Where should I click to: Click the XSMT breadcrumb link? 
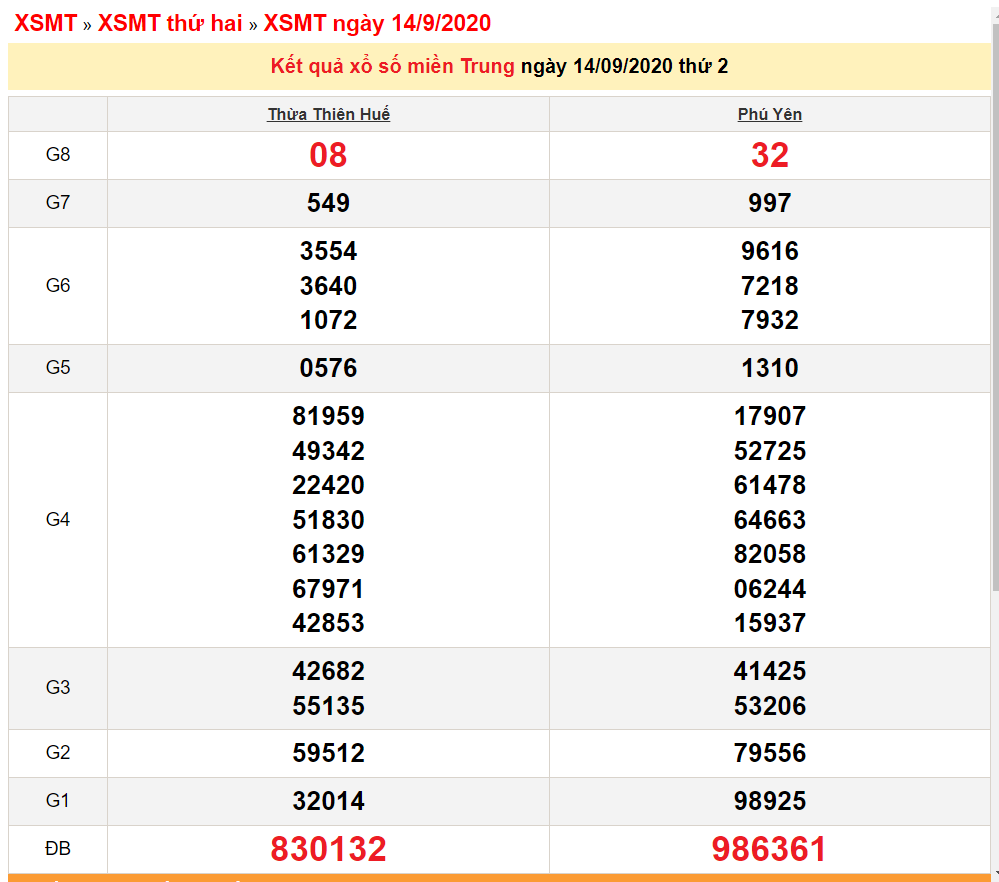click(45, 24)
